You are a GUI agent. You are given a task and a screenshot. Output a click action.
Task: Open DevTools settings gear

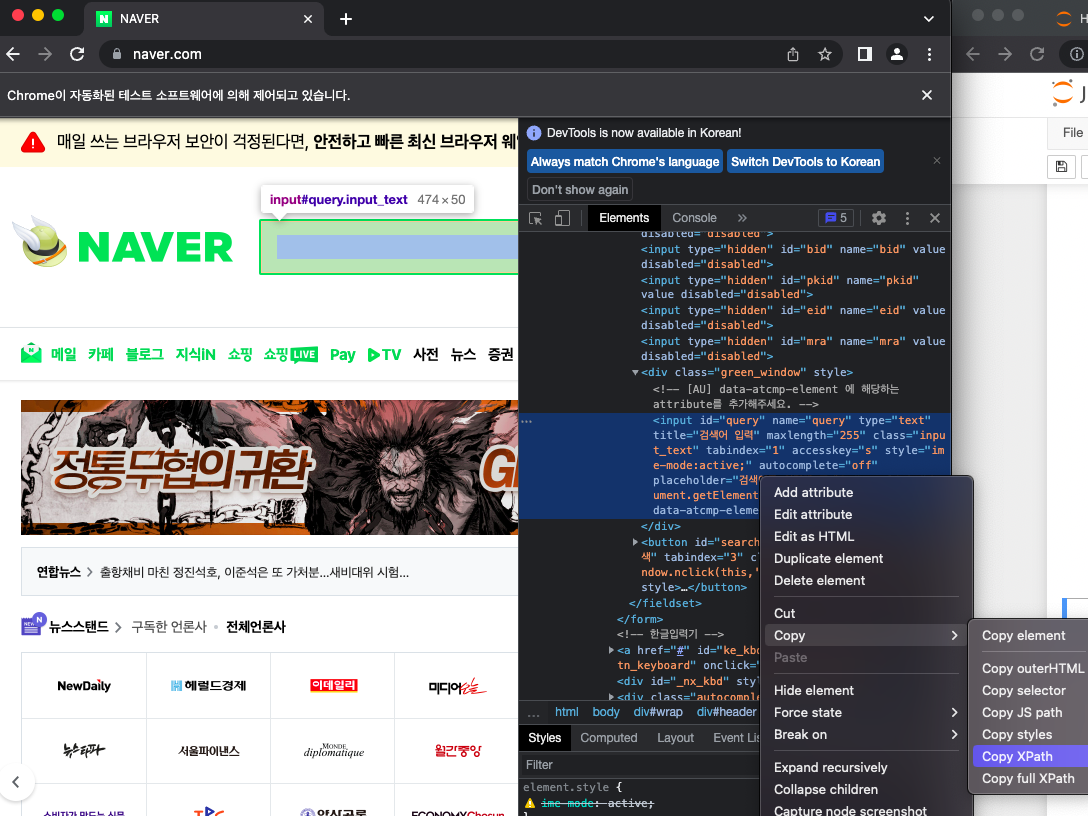[878, 218]
